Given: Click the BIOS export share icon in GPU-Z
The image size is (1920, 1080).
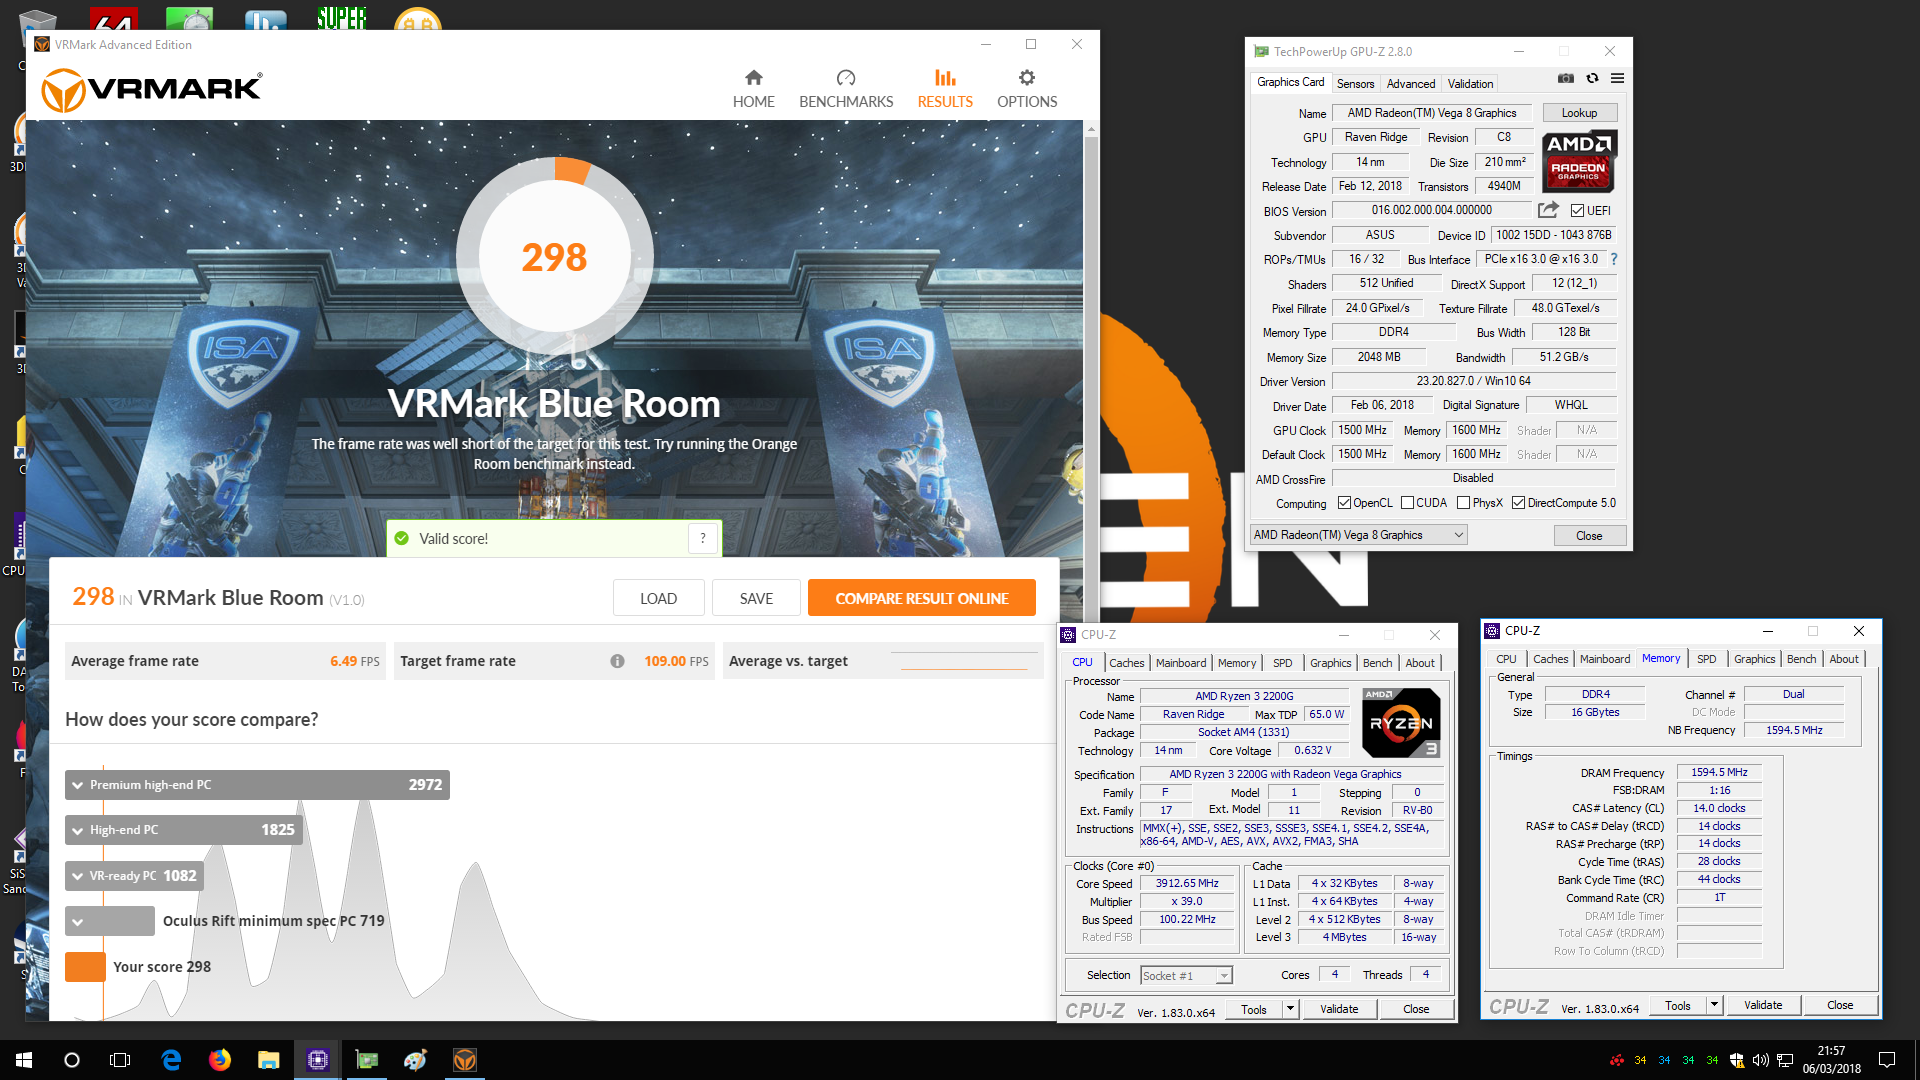Looking at the screenshot, I should tap(1548, 210).
